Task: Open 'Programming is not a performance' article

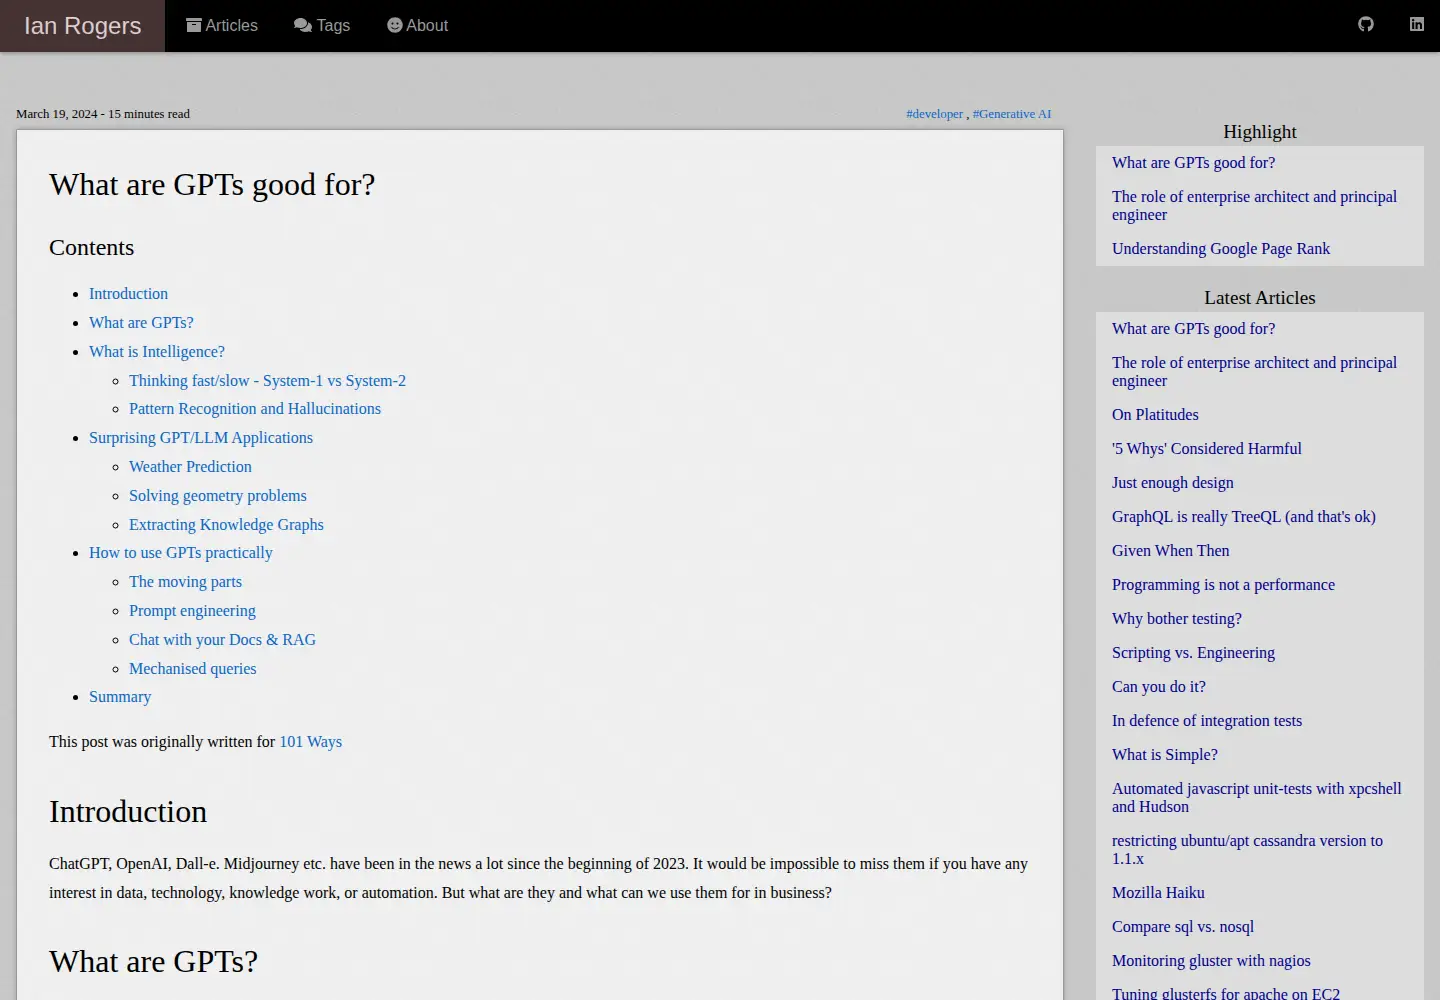Action: point(1223,585)
